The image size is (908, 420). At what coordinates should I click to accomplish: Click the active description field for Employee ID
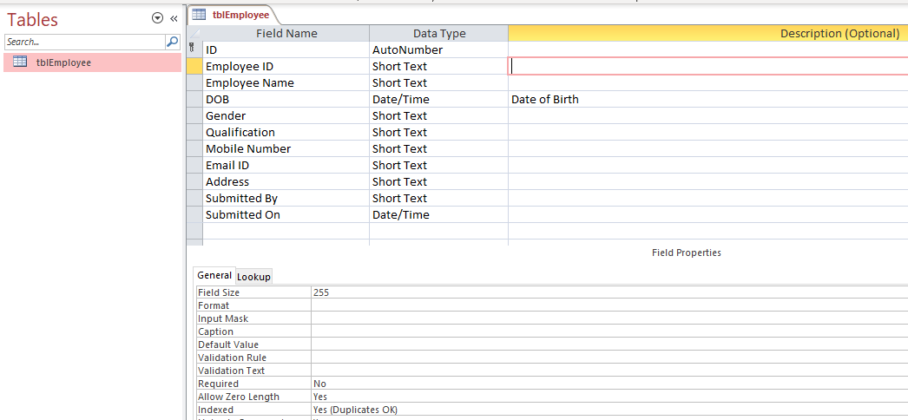click(708, 66)
